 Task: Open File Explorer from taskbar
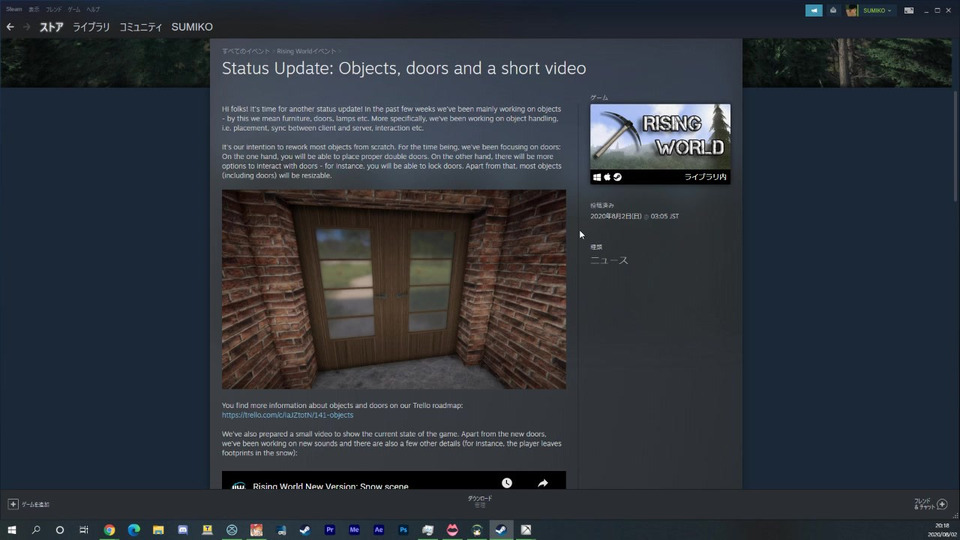coord(158,530)
